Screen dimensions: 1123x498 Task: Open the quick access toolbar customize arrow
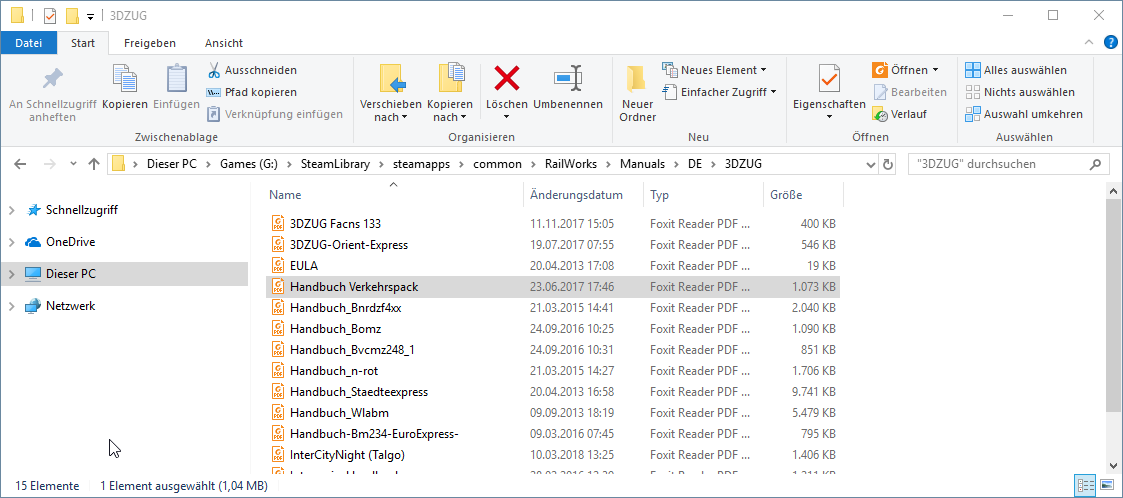[x=90, y=16]
